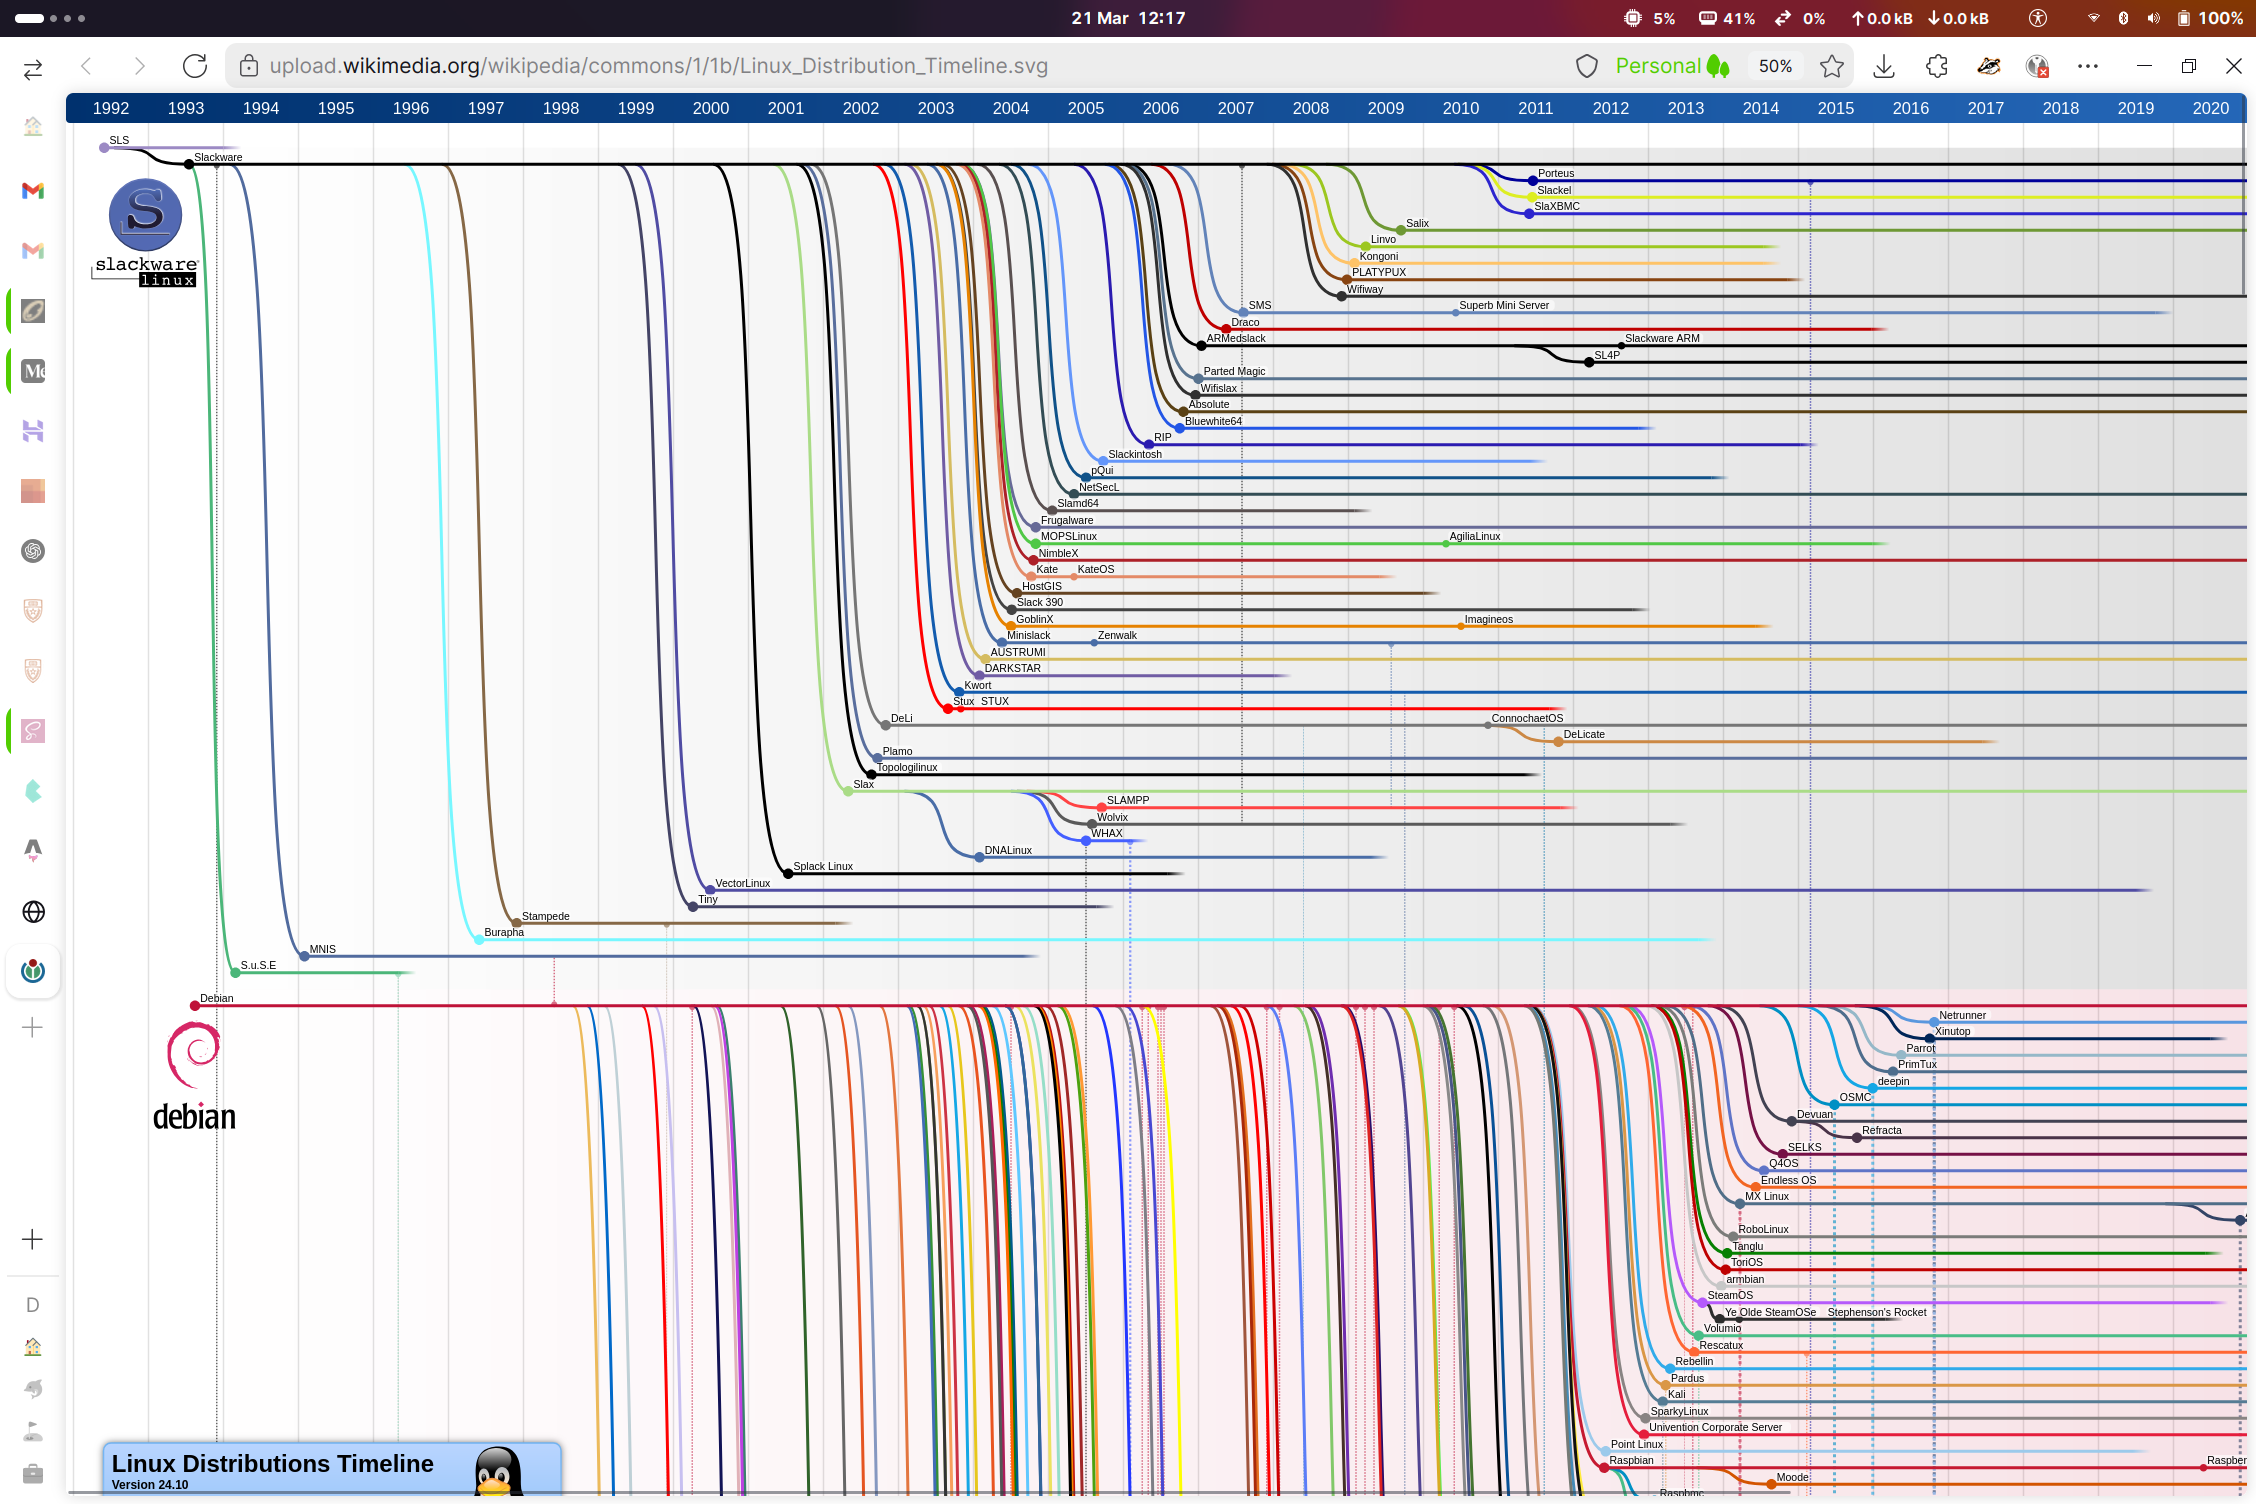
Task: Click the 'Raspbian' label on Debian branch
Action: click(x=1631, y=1460)
